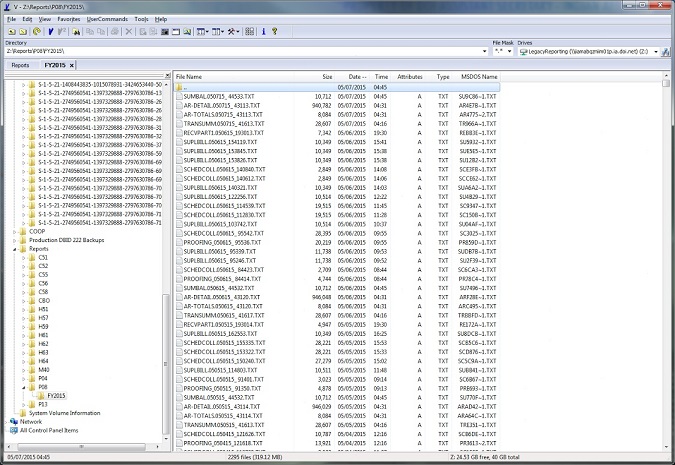Expand the COOP folder node
The width and height of the screenshot is (675, 465).
(14, 232)
